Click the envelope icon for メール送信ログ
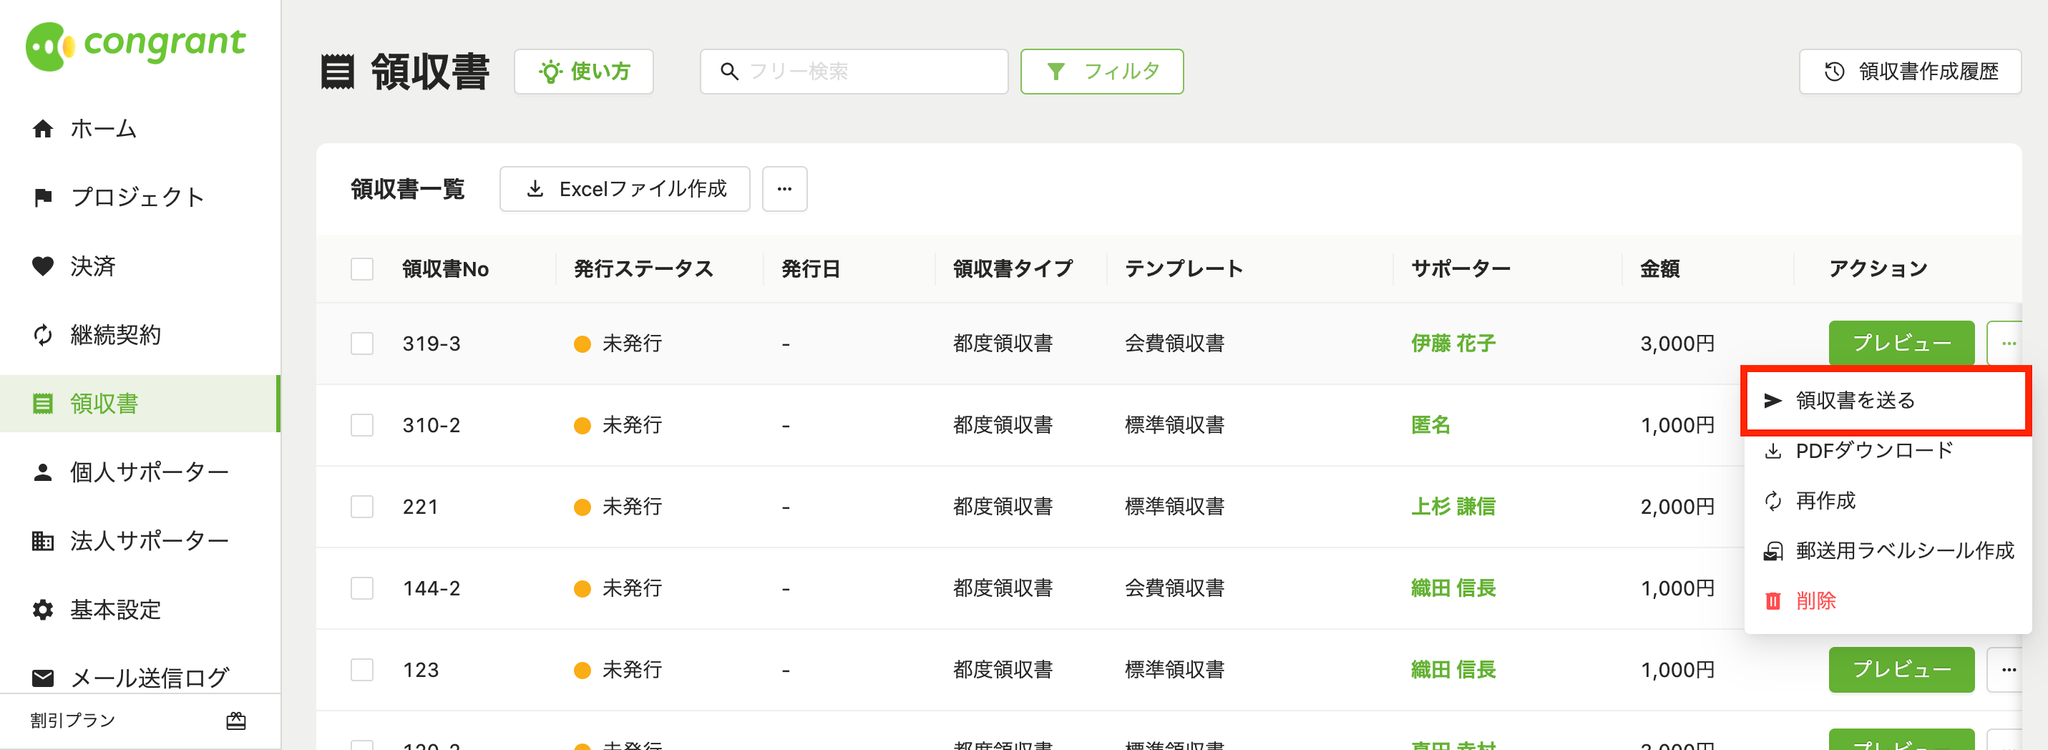Viewport: 2048px width, 750px height. 42,678
